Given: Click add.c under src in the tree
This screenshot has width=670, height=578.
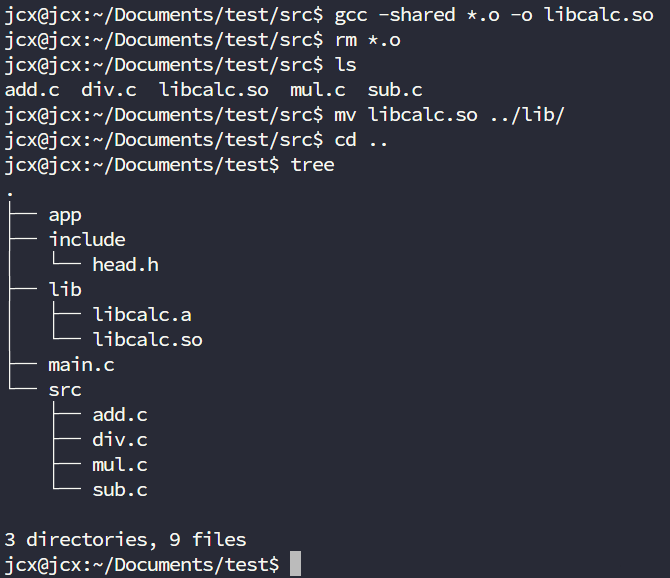Looking at the screenshot, I should 119,415.
